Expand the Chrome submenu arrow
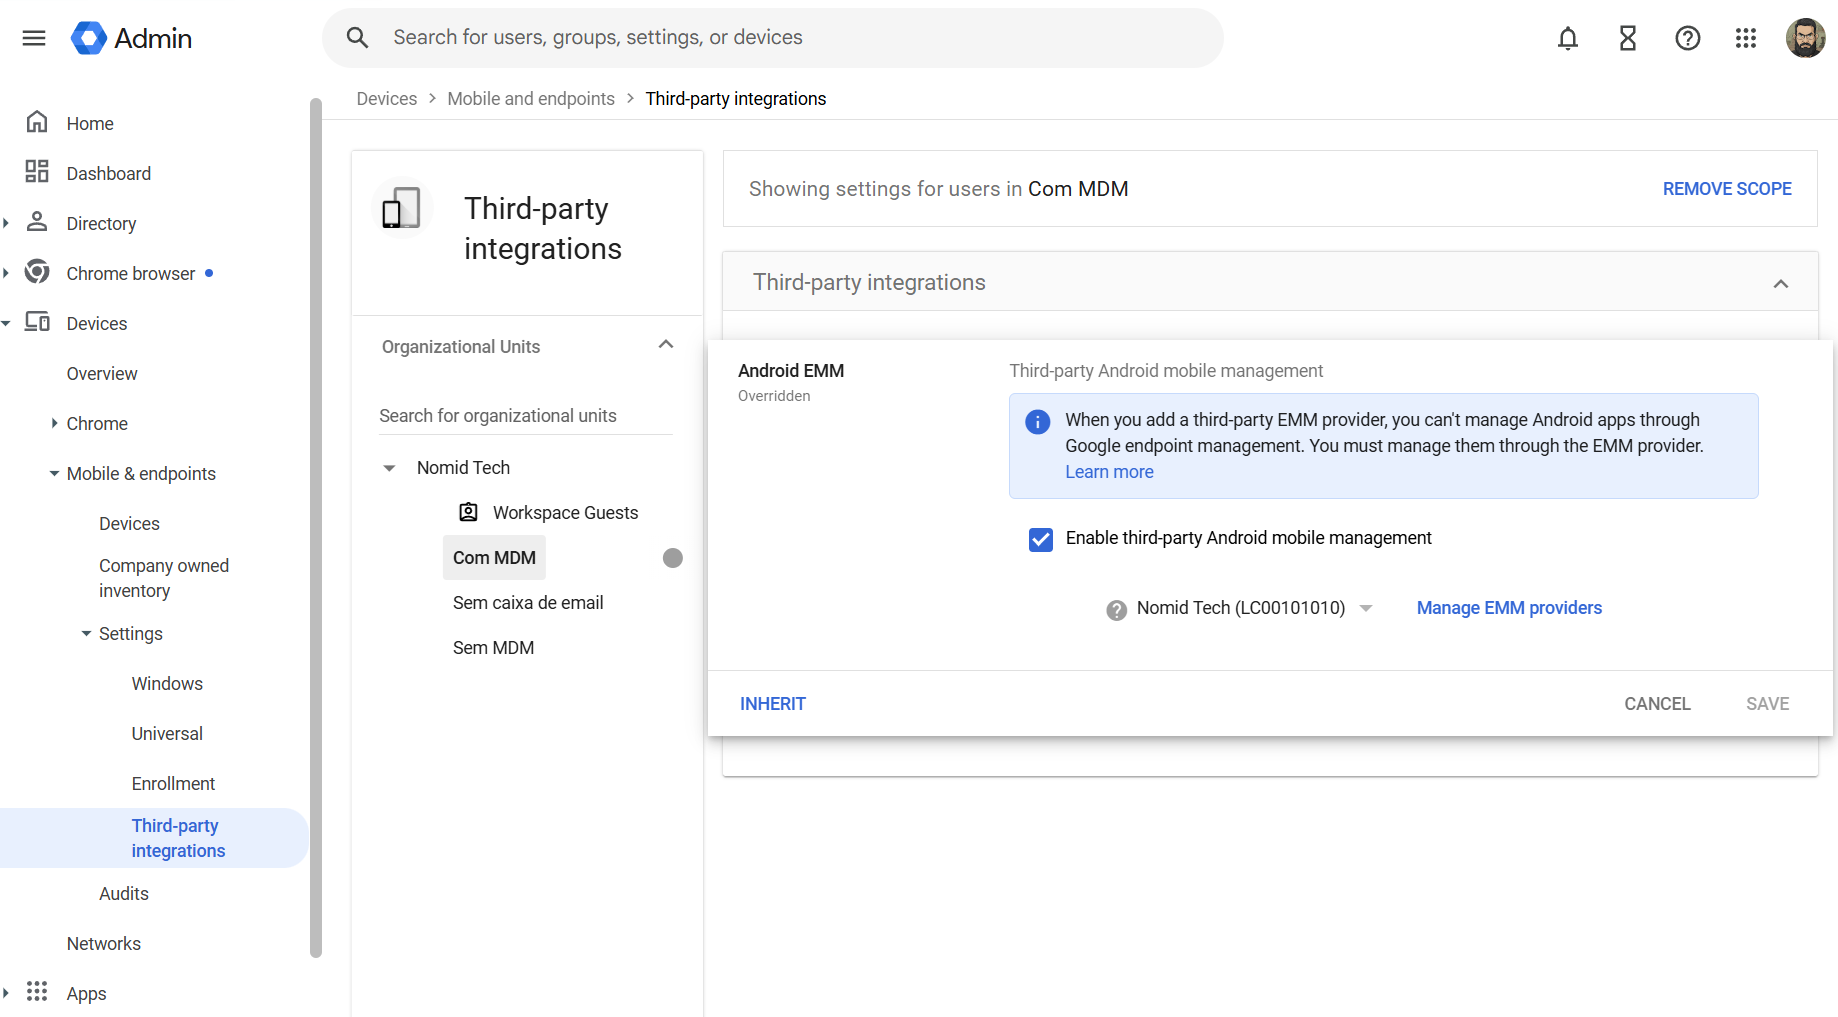The height and width of the screenshot is (1017, 1838). point(54,423)
